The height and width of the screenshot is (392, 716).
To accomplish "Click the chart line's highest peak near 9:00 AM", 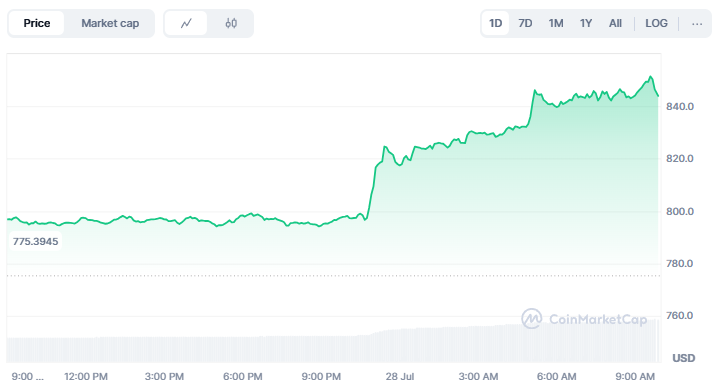I will point(651,77).
